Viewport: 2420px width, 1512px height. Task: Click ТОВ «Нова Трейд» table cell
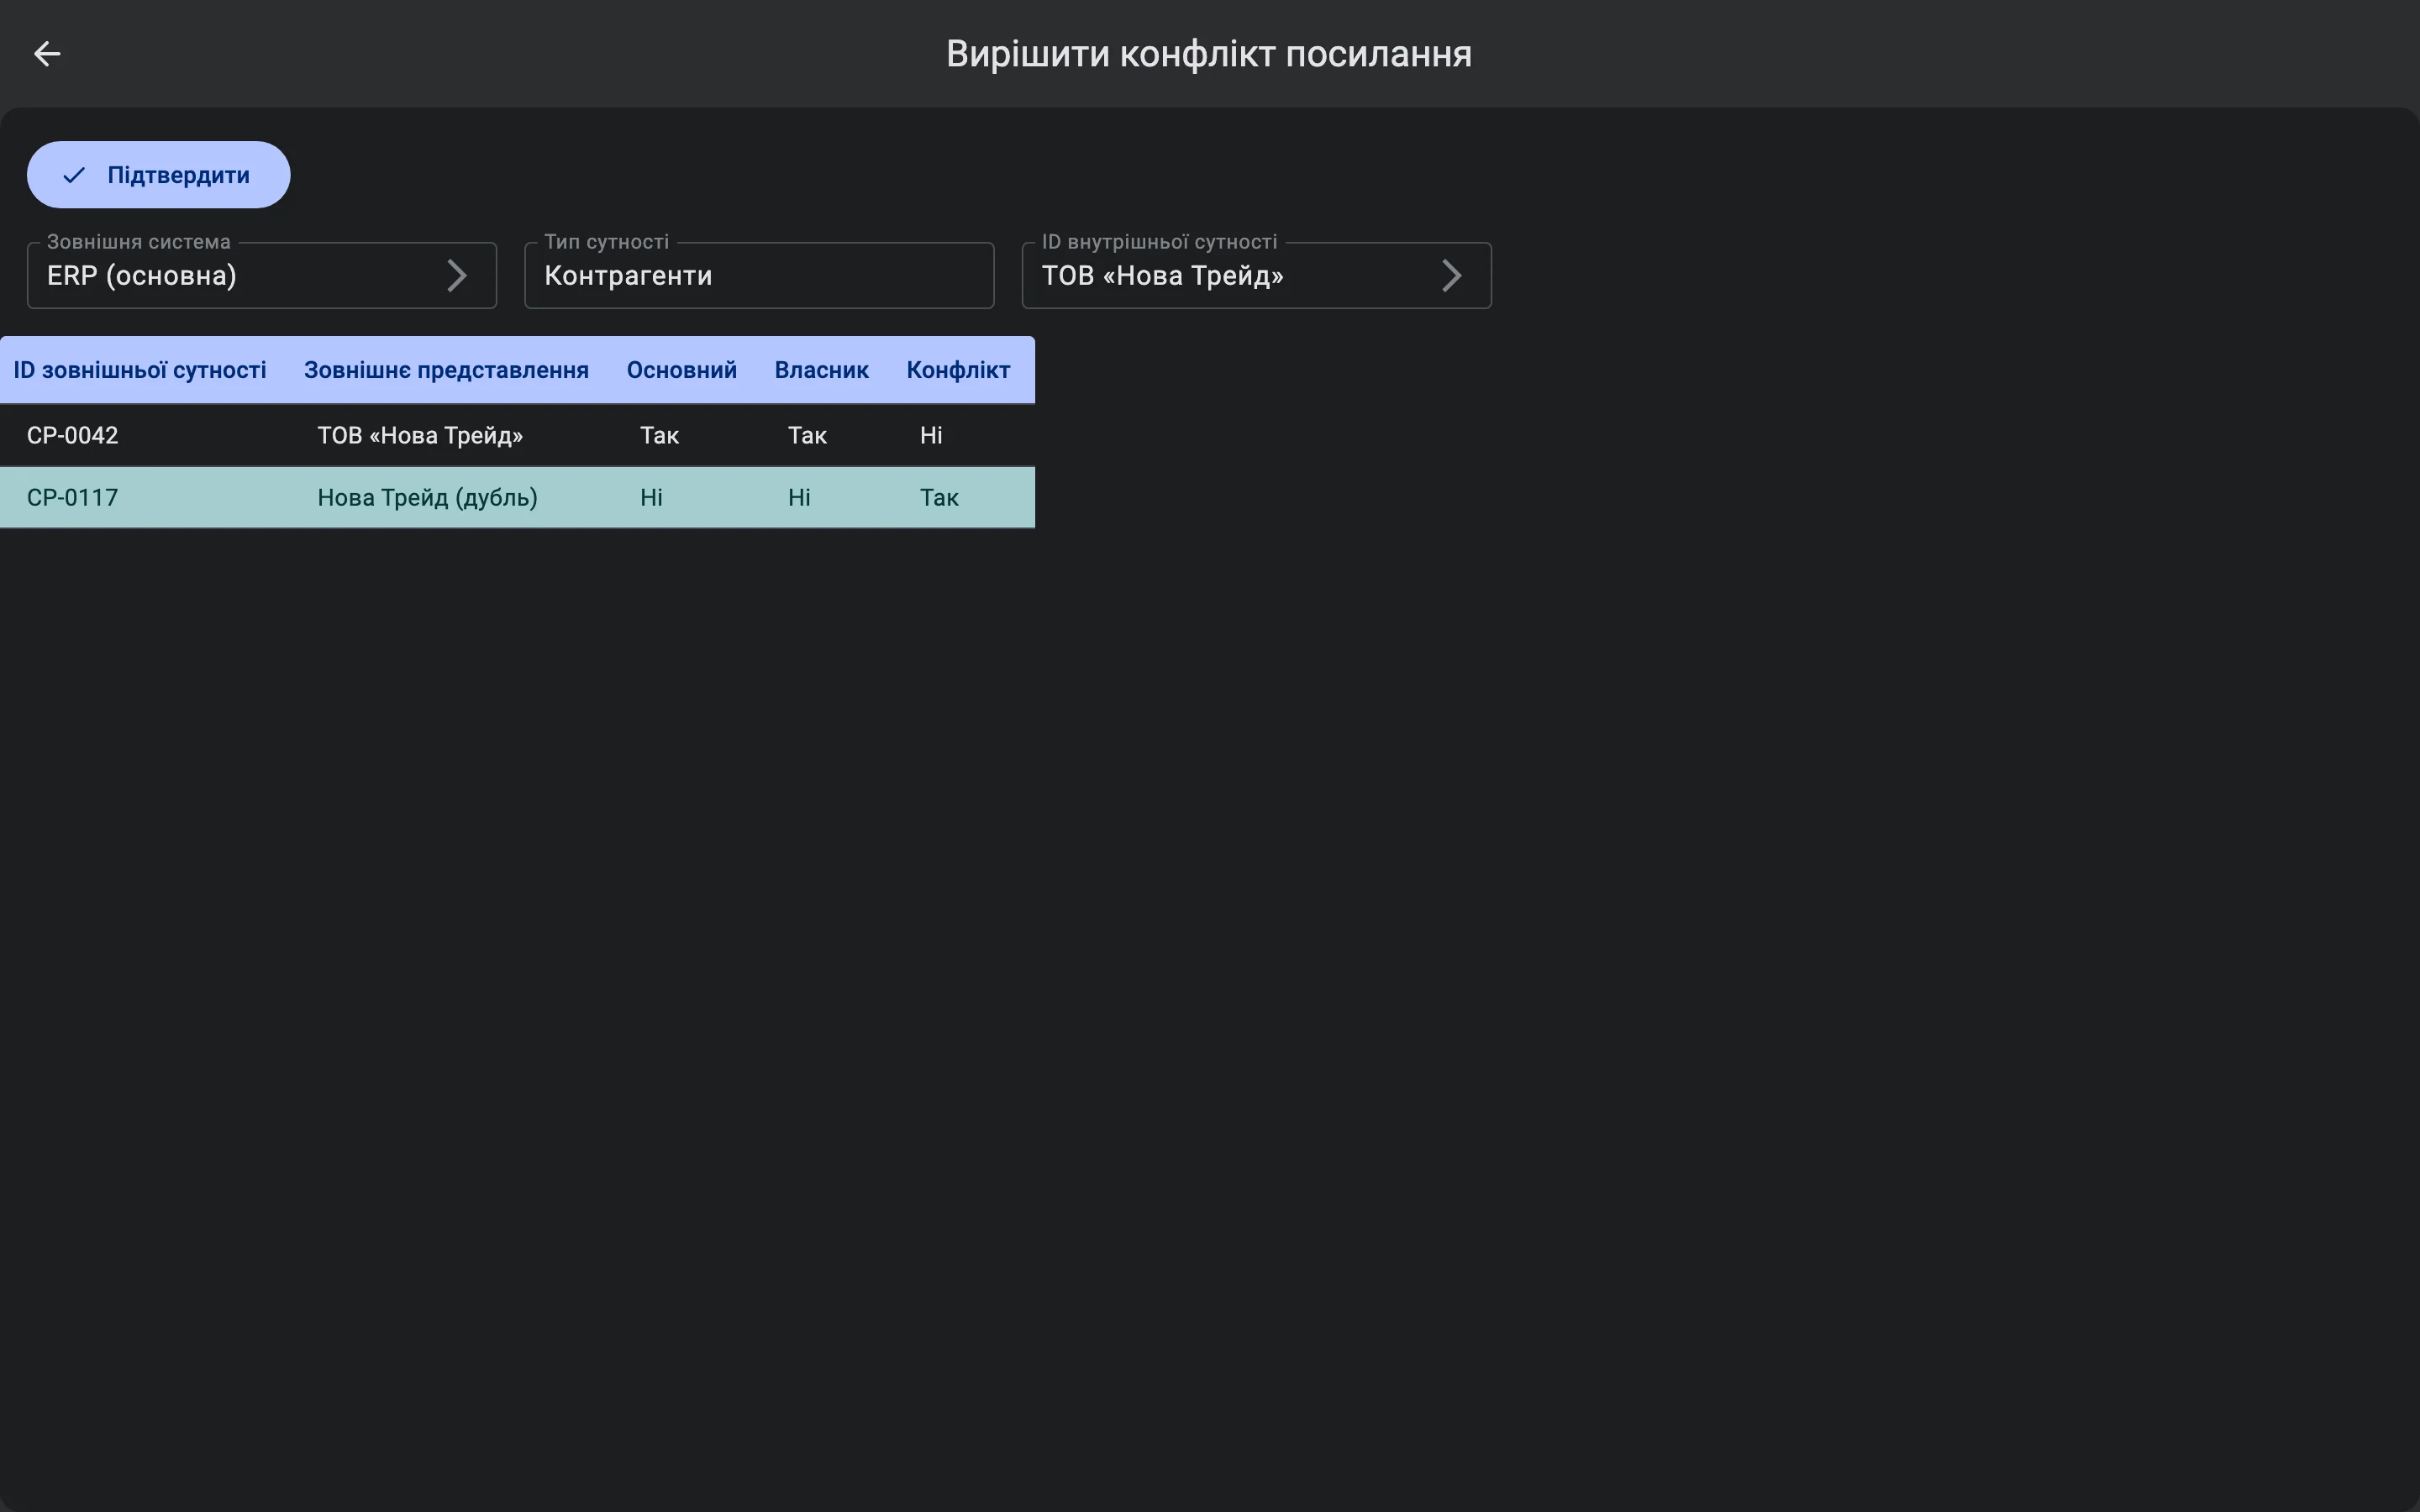point(420,435)
